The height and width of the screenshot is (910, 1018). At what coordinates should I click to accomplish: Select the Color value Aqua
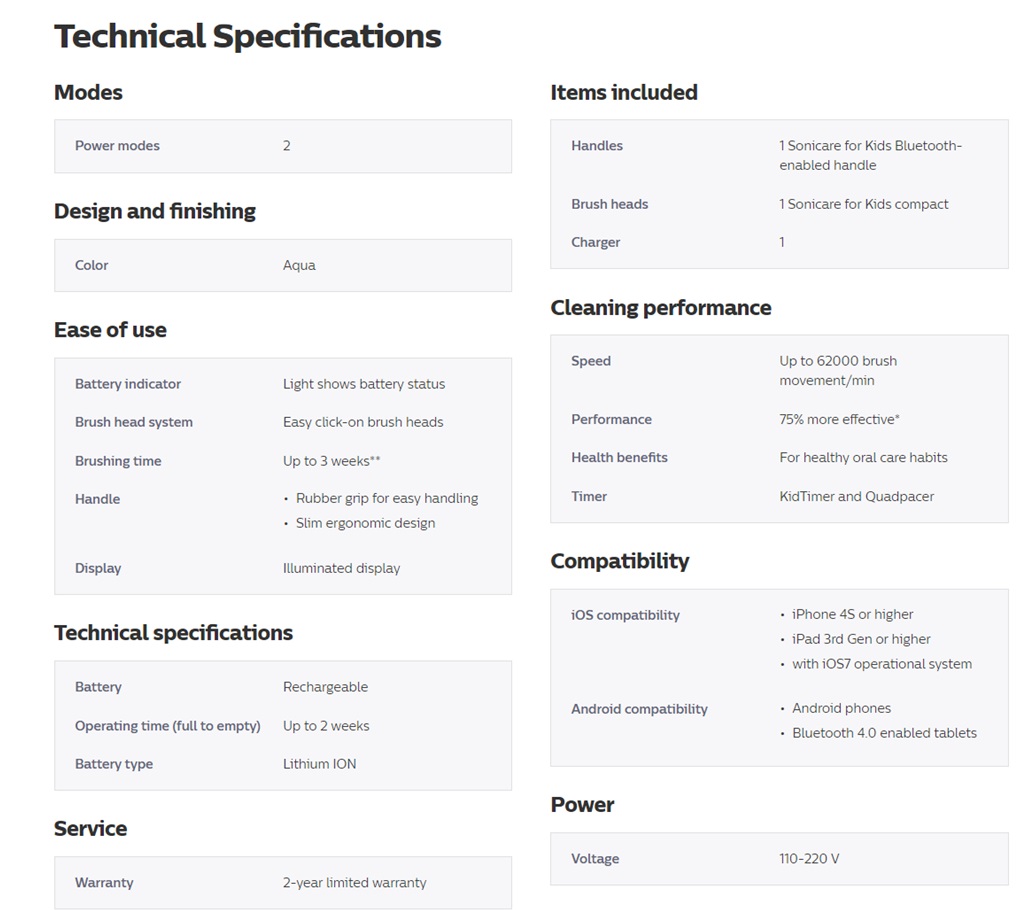coord(299,265)
